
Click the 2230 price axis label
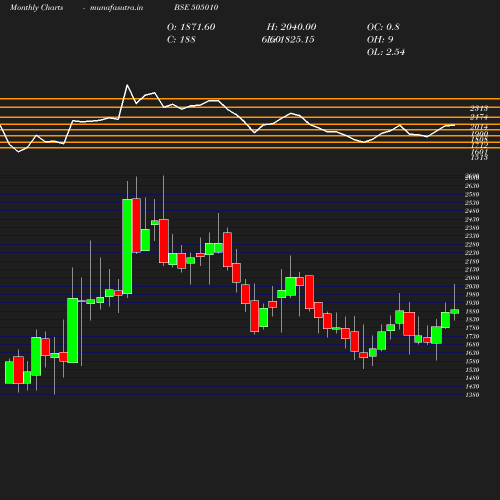pyautogui.click(x=472, y=253)
